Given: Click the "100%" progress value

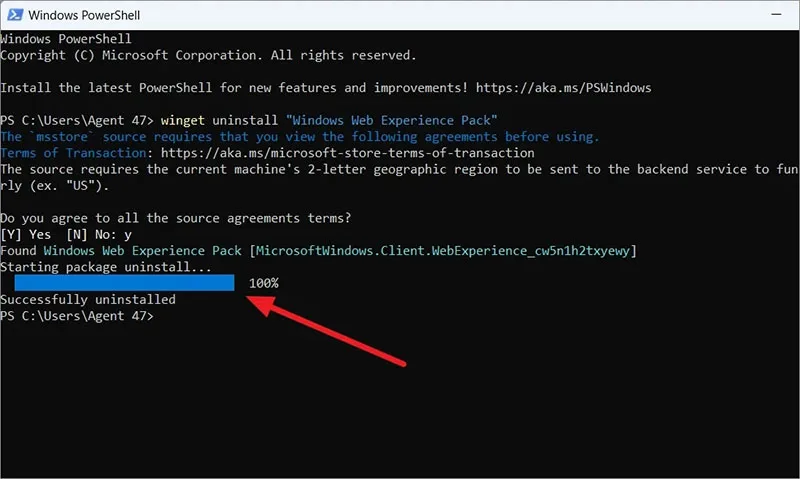Looking at the screenshot, I should [264, 283].
